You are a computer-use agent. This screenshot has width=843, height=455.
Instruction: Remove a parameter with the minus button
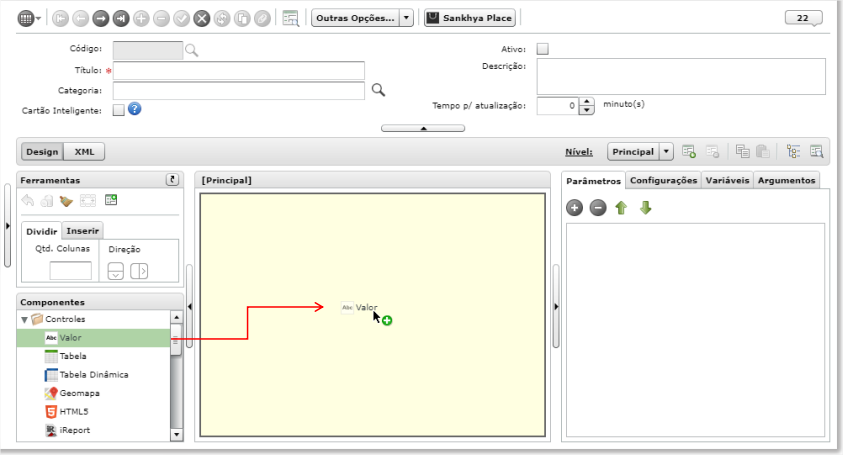coord(598,208)
